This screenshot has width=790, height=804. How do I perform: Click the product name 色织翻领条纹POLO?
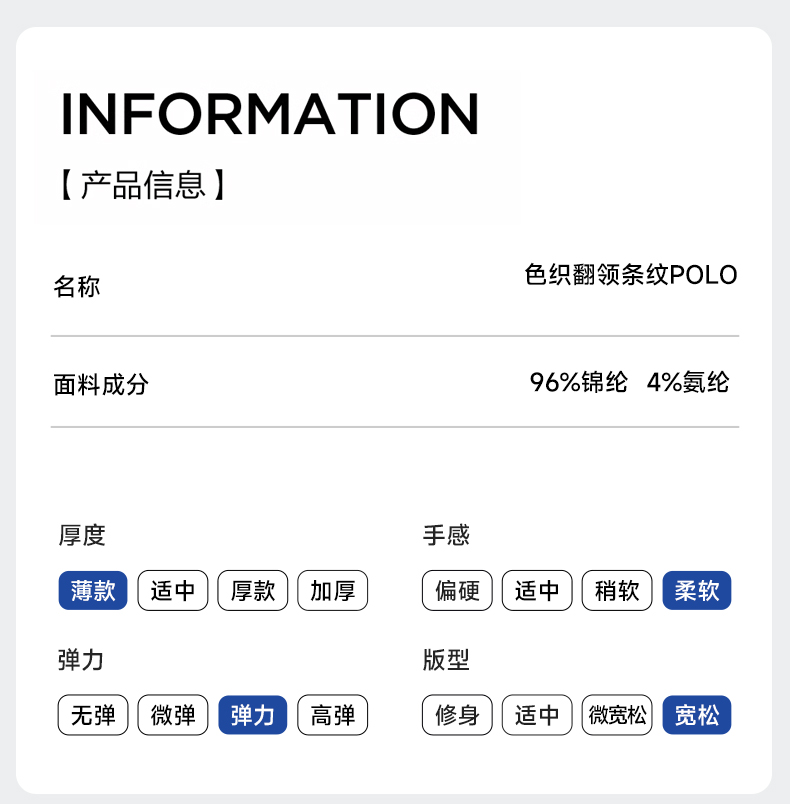pyautogui.click(x=631, y=275)
